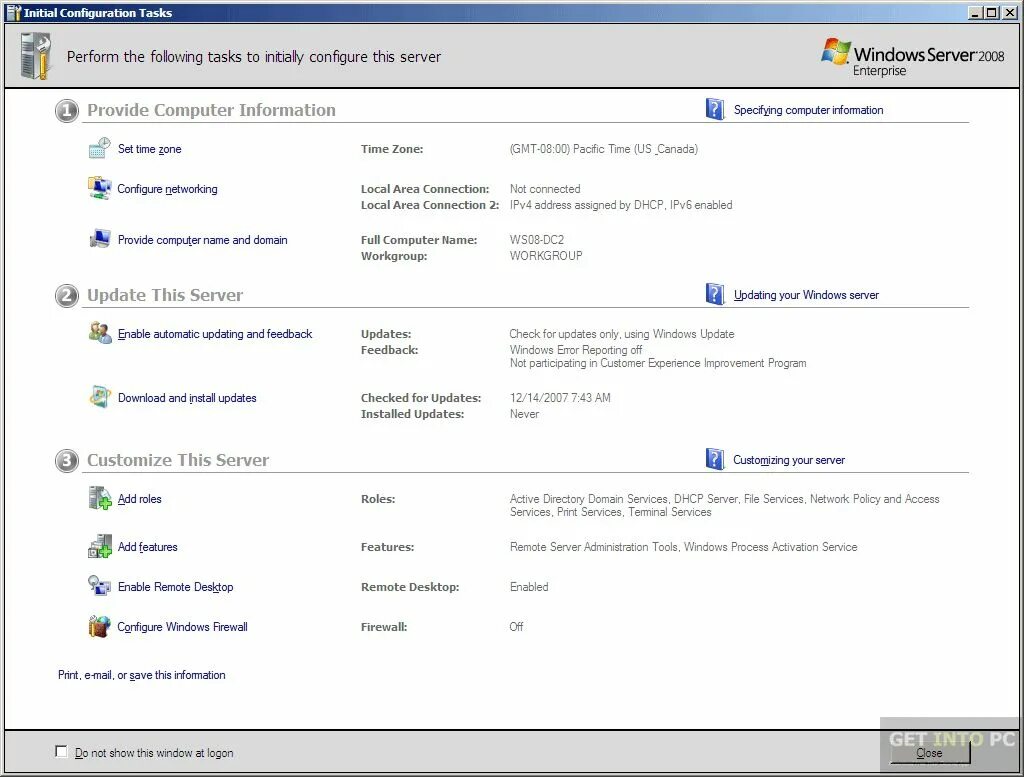Screen dimensions: 1024x777
Task: Click the Roles list starting Active Directory
Action: (724, 505)
